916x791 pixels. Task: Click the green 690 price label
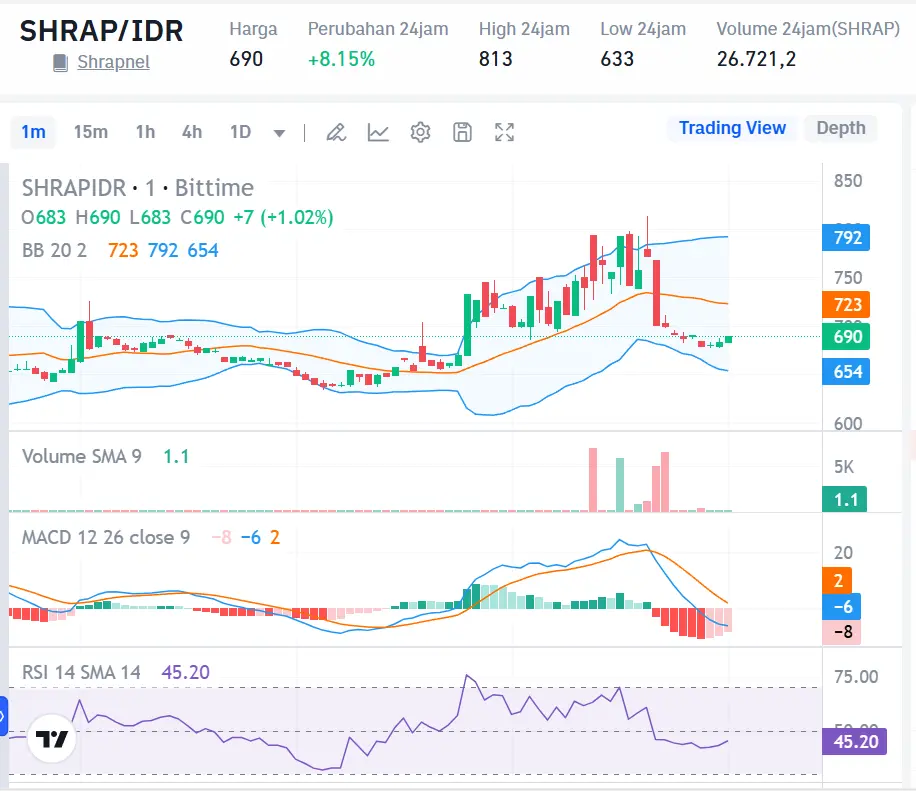pos(846,338)
